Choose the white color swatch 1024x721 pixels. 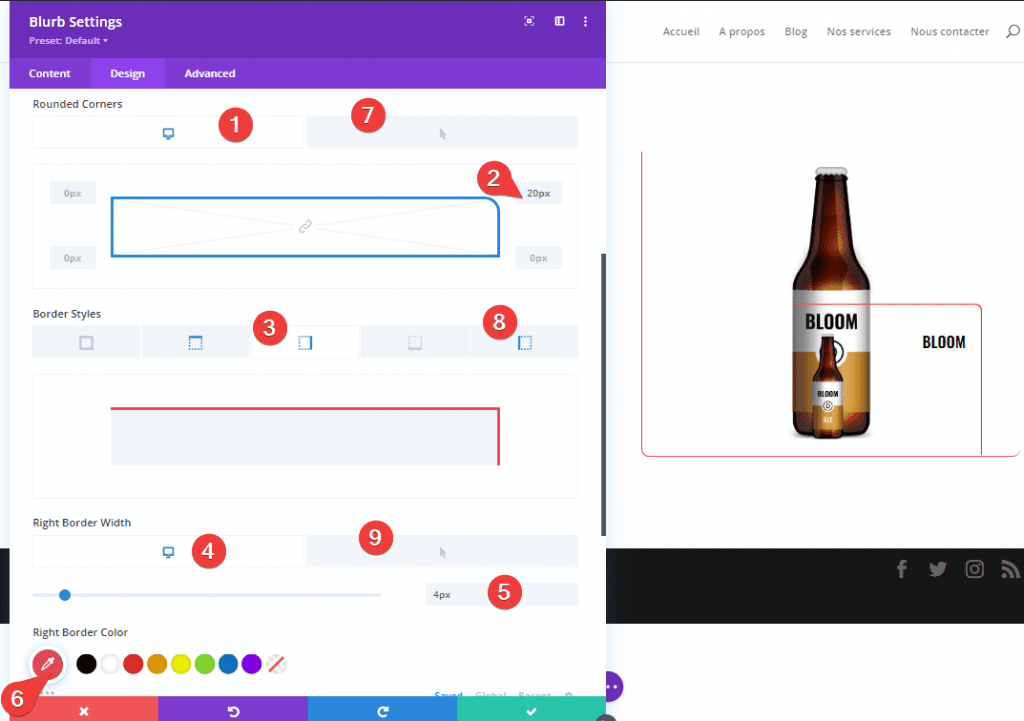click(x=110, y=664)
